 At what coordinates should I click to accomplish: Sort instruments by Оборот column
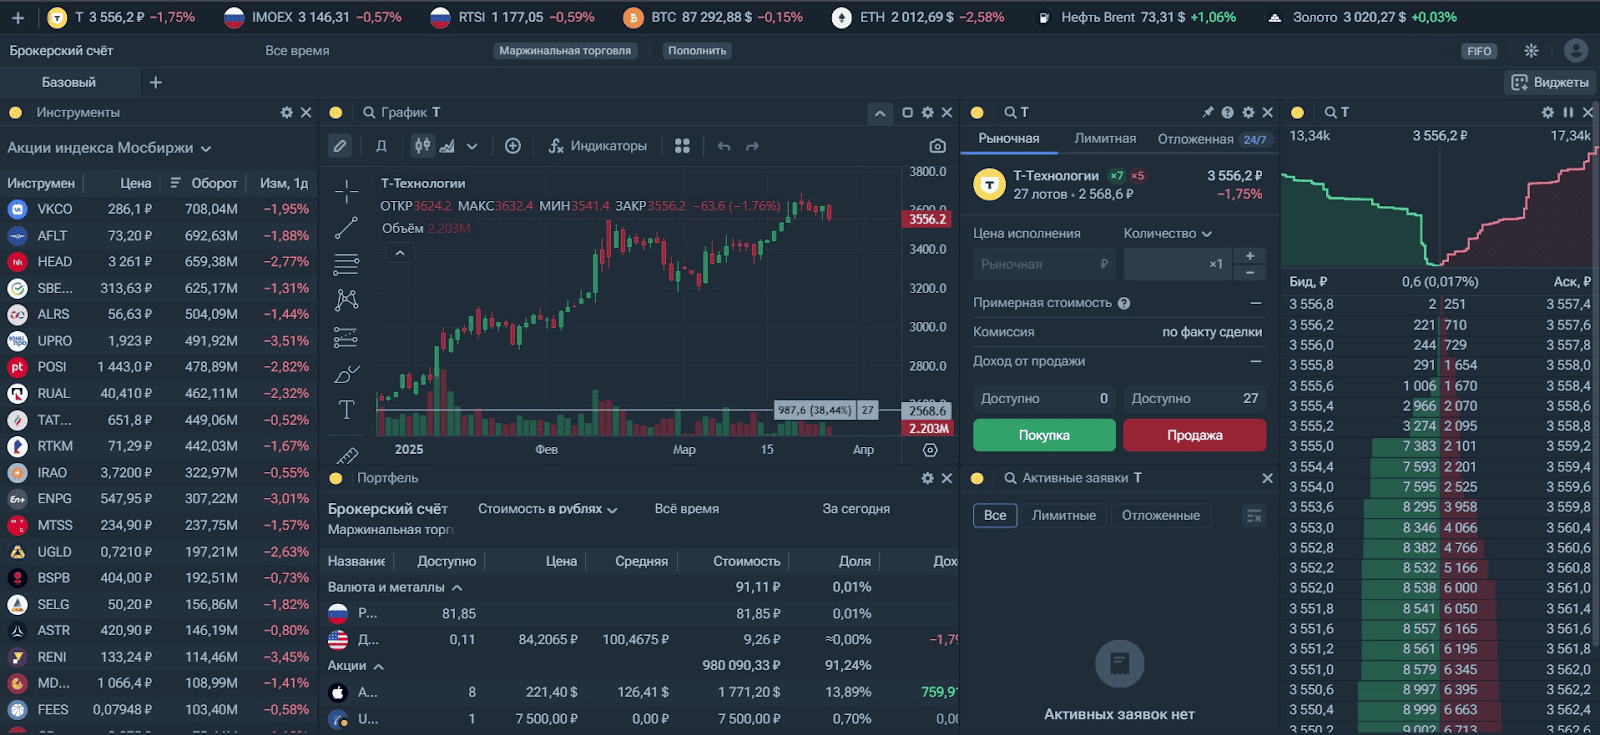coord(203,183)
